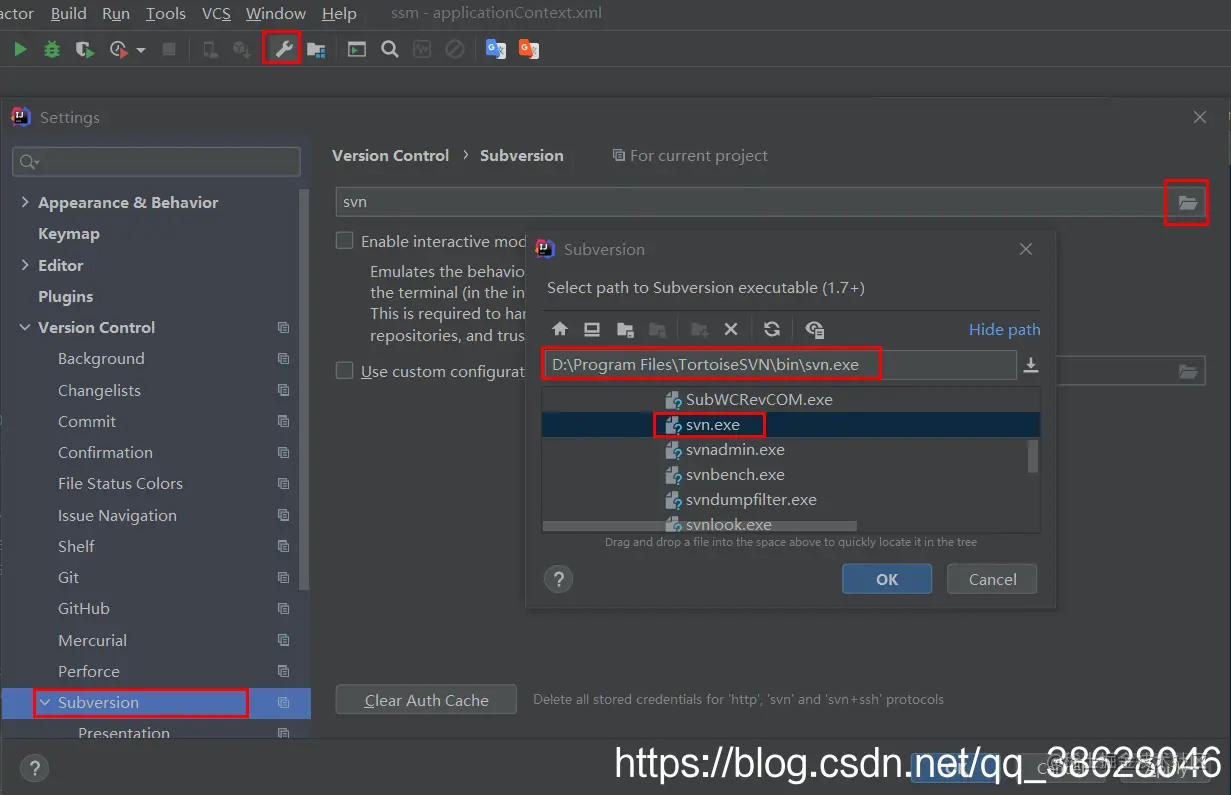Select File Status Colors settings item
The width and height of the screenshot is (1231, 795).
(x=120, y=483)
